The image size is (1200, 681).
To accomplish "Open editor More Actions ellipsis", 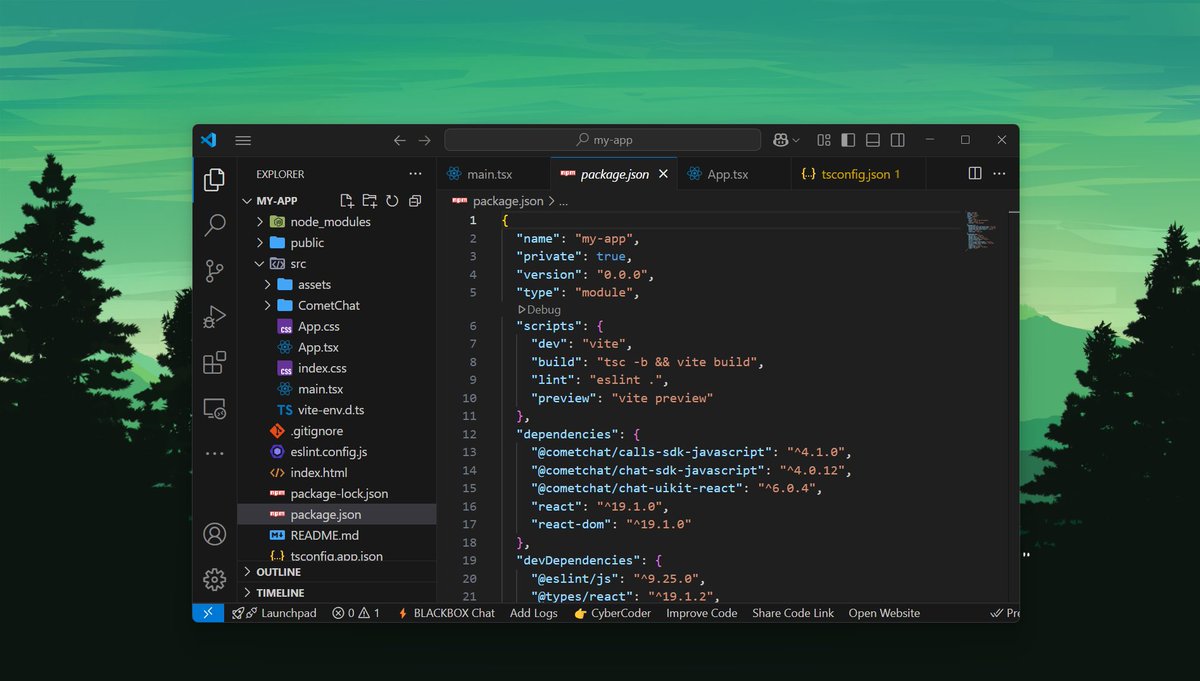I will click(999, 174).
